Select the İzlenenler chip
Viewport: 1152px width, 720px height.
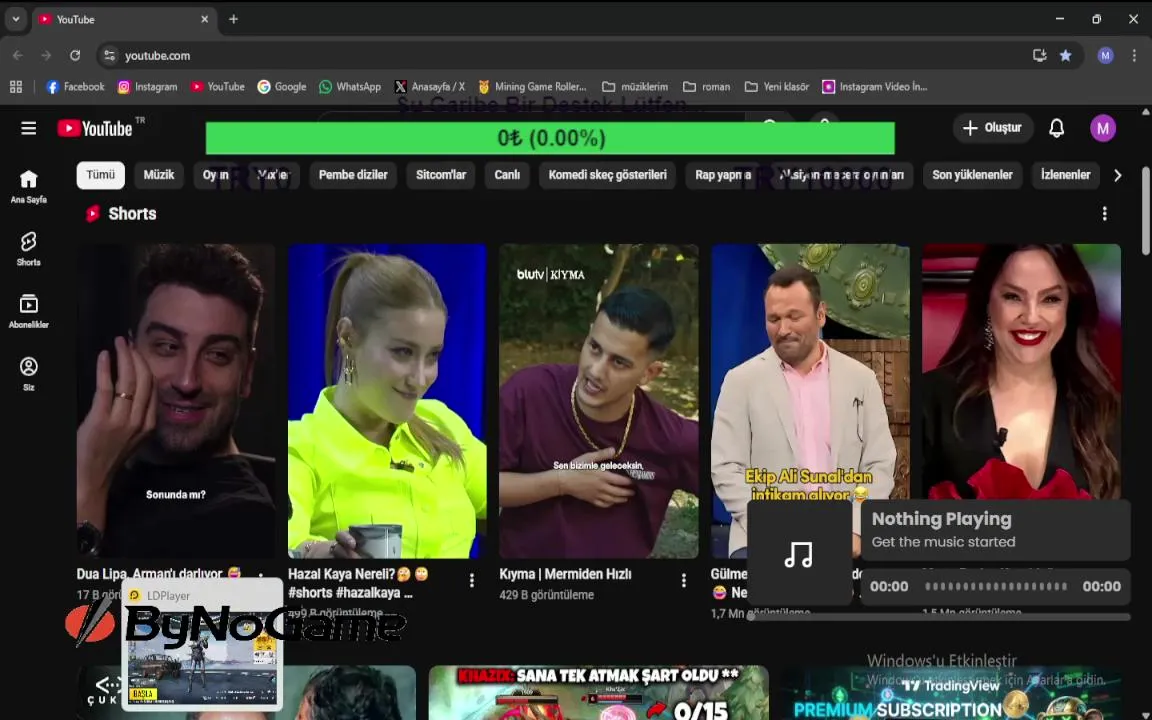[1065, 175]
